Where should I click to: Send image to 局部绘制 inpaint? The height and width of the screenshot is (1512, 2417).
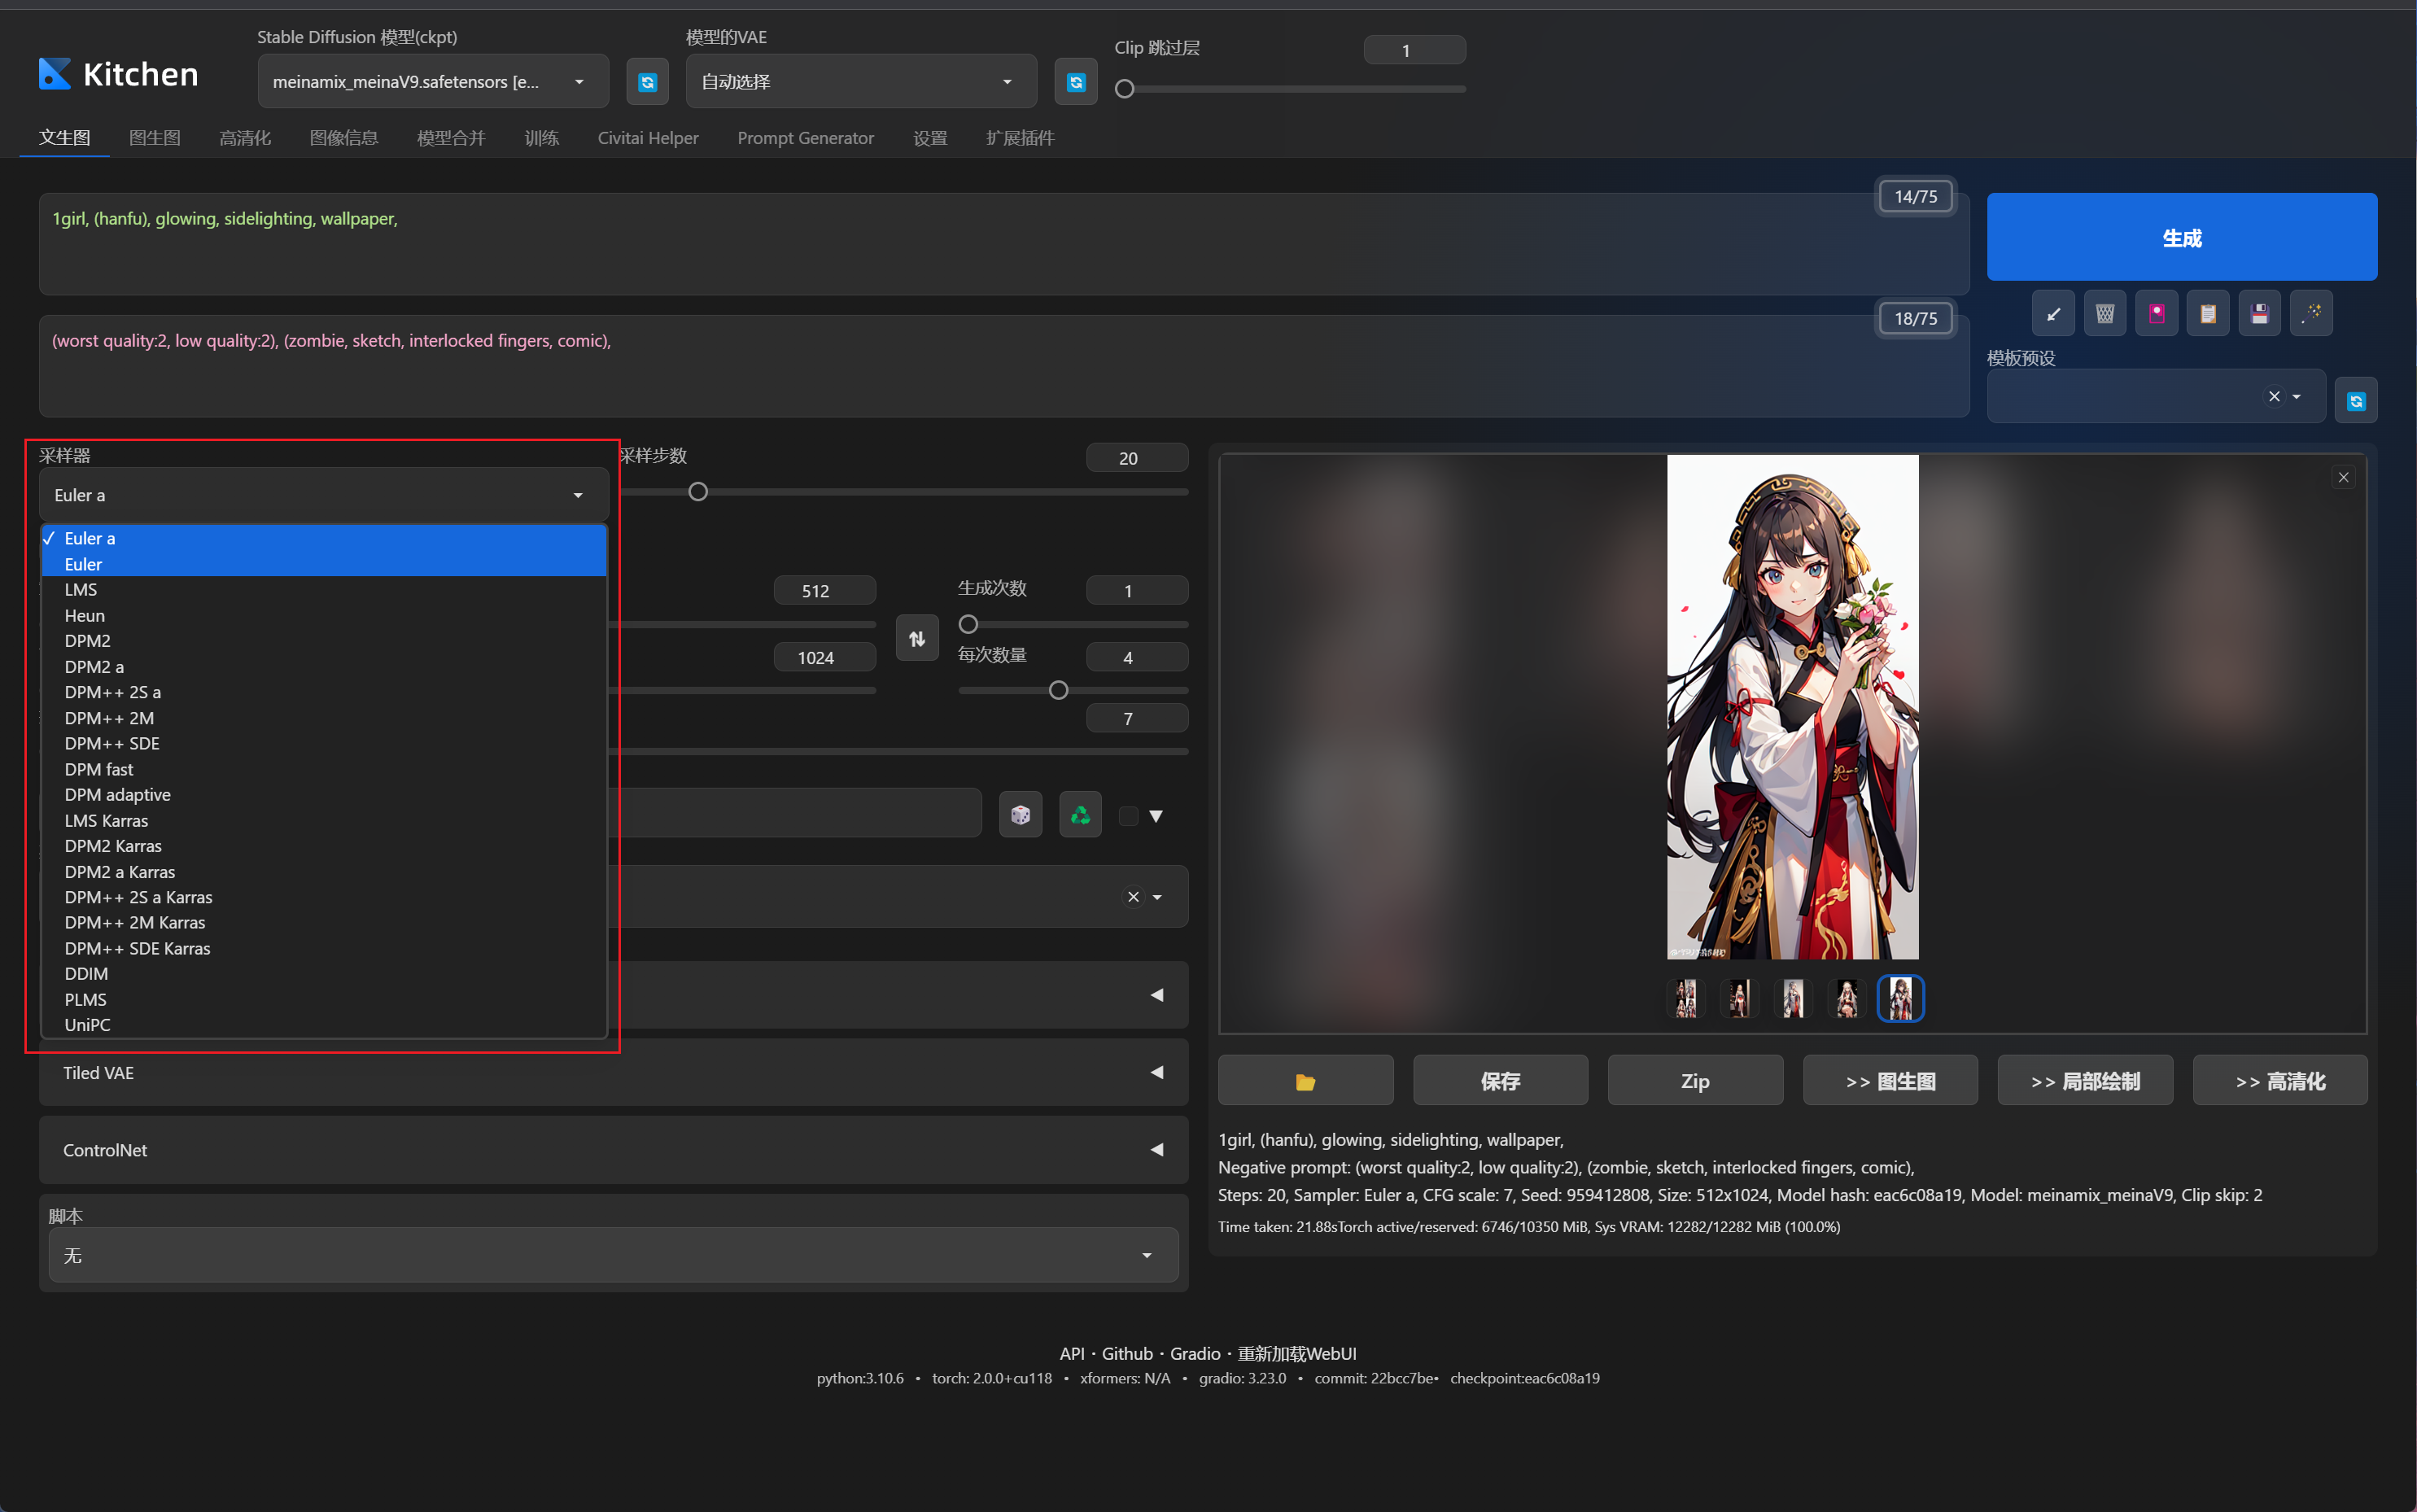tap(2085, 1081)
